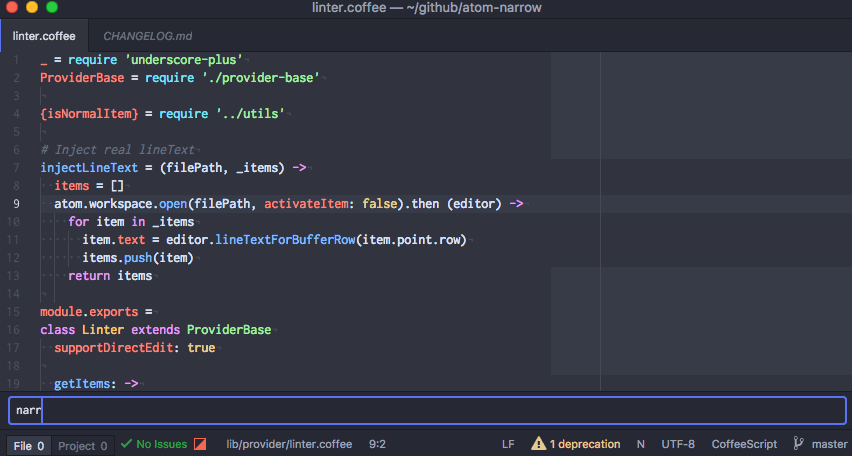Click the {isNormalItem} text on line 4
The width and height of the screenshot is (852, 456).
[89, 114]
